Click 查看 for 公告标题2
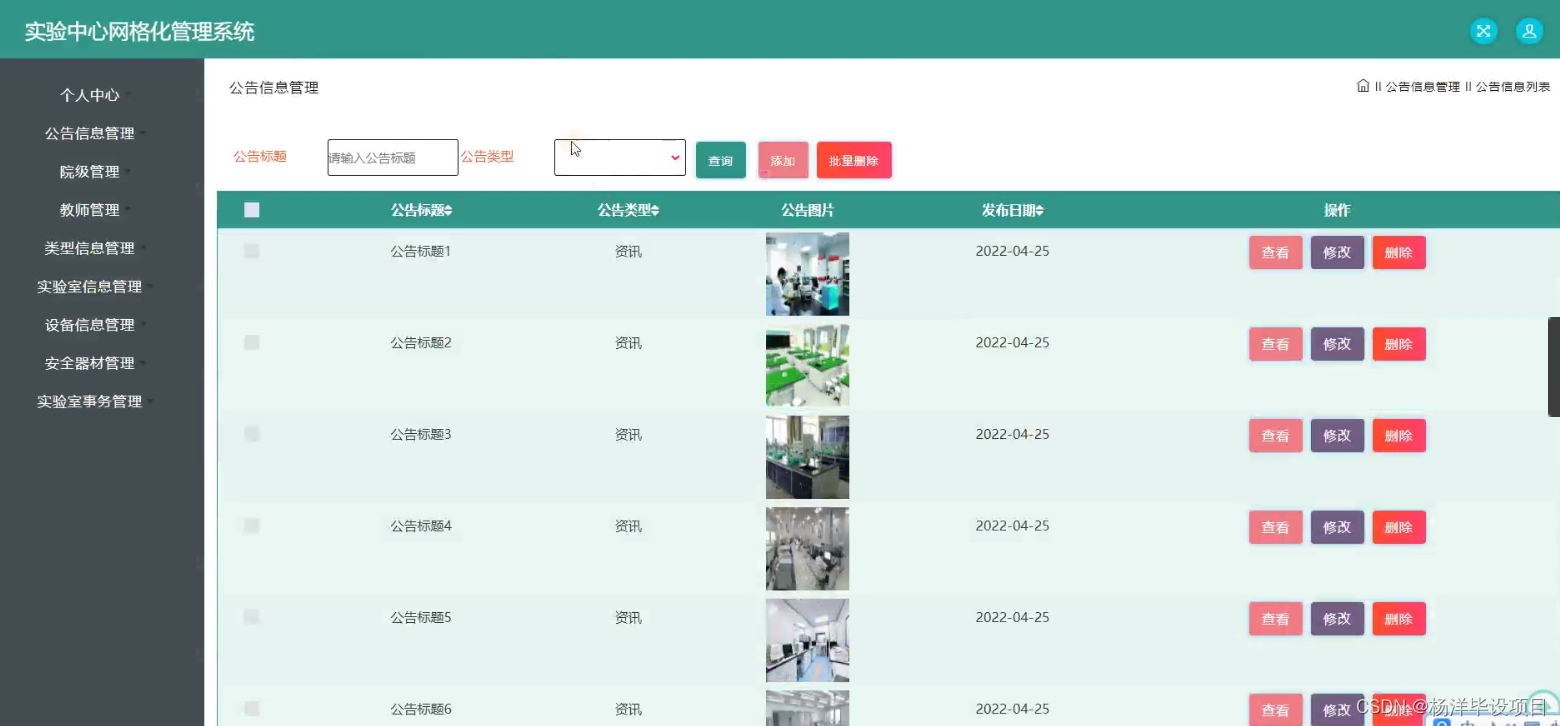This screenshot has height=726, width=1560. coord(1275,344)
